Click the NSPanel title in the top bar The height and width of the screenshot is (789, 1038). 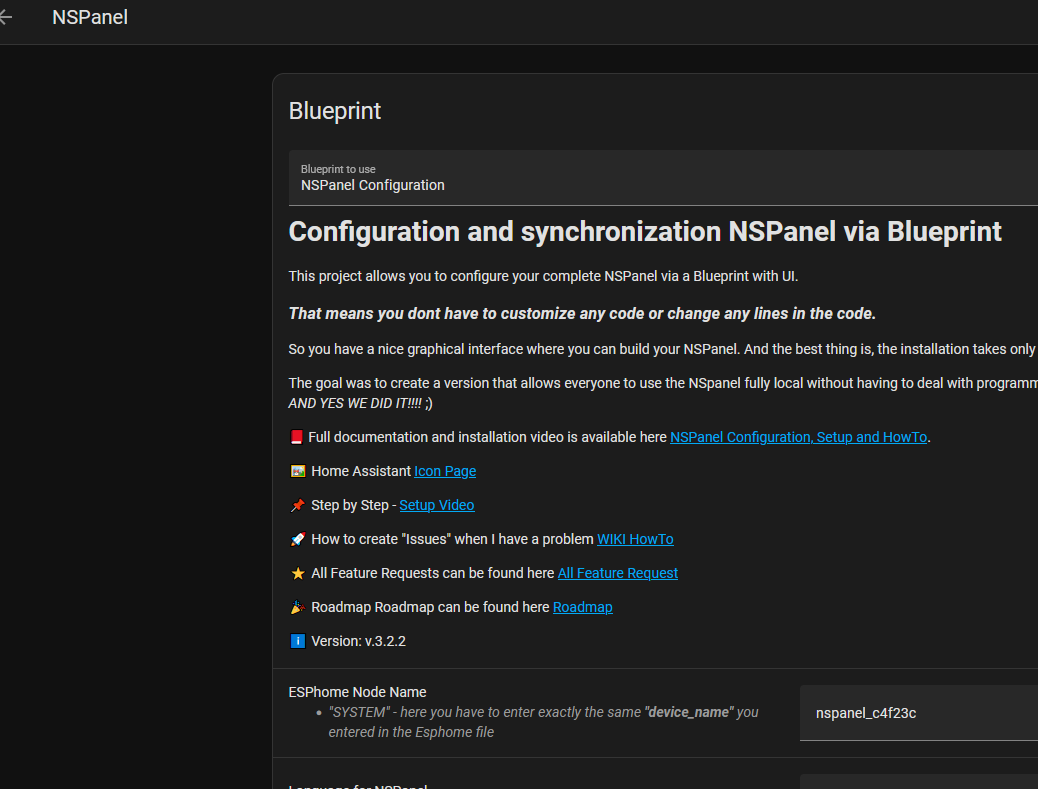coord(89,17)
